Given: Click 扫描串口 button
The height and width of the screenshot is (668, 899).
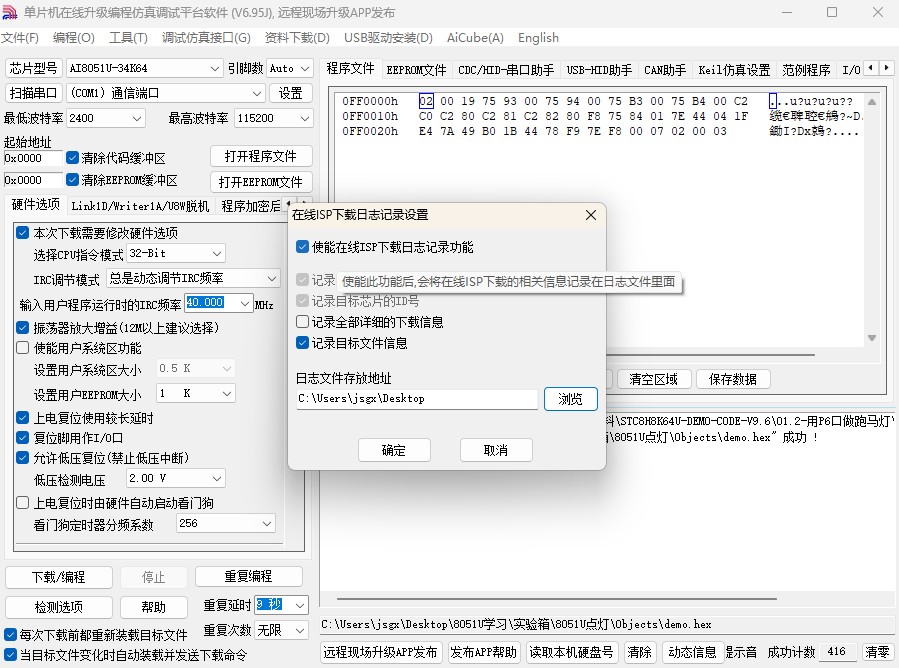Looking at the screenshot, I should [33, 93].
